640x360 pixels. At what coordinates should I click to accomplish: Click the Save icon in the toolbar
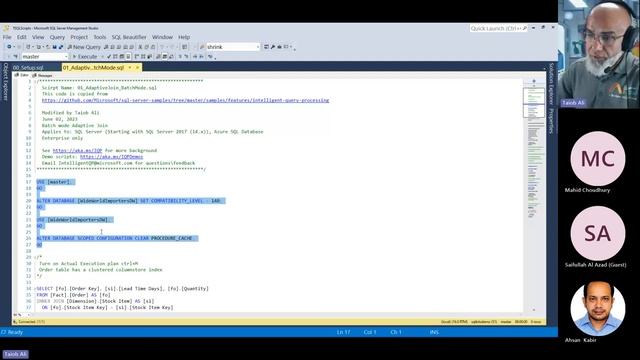pos(54,47)
